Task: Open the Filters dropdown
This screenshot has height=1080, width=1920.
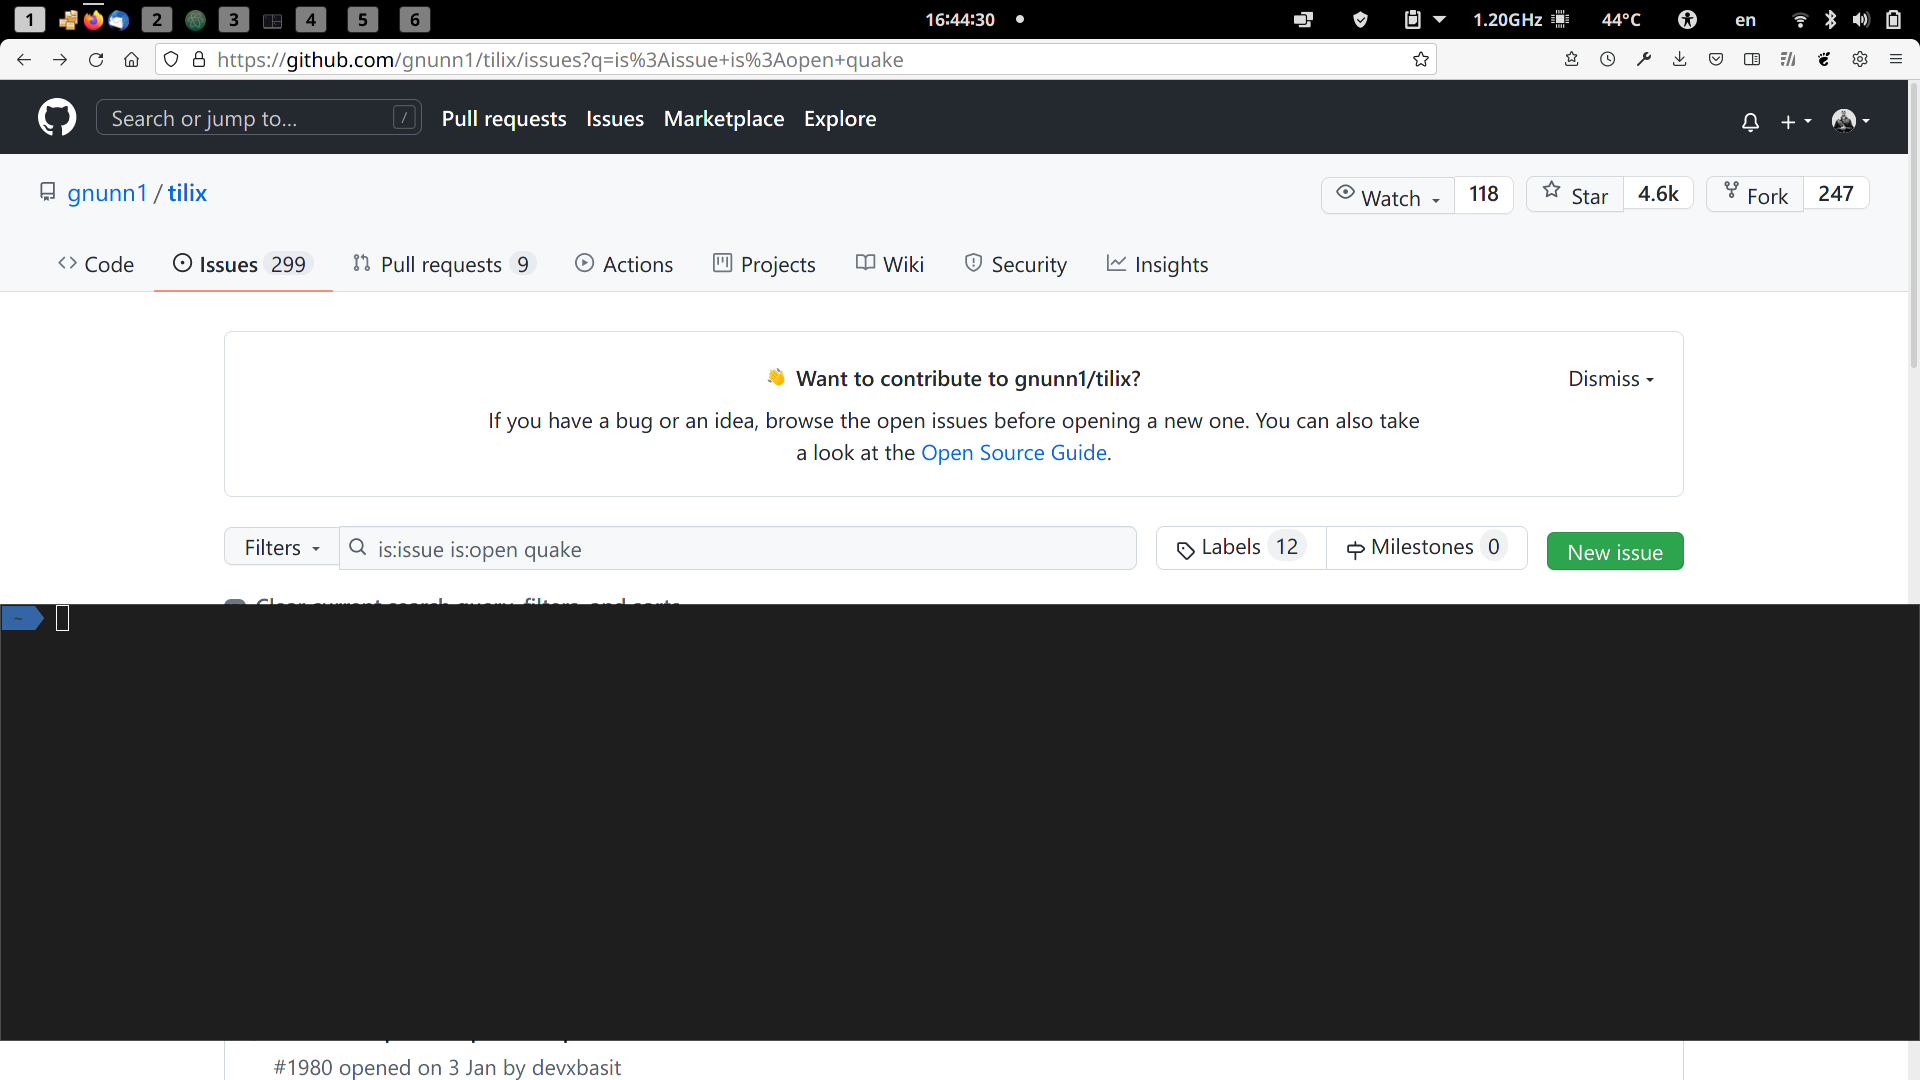Action: point(282,548)
